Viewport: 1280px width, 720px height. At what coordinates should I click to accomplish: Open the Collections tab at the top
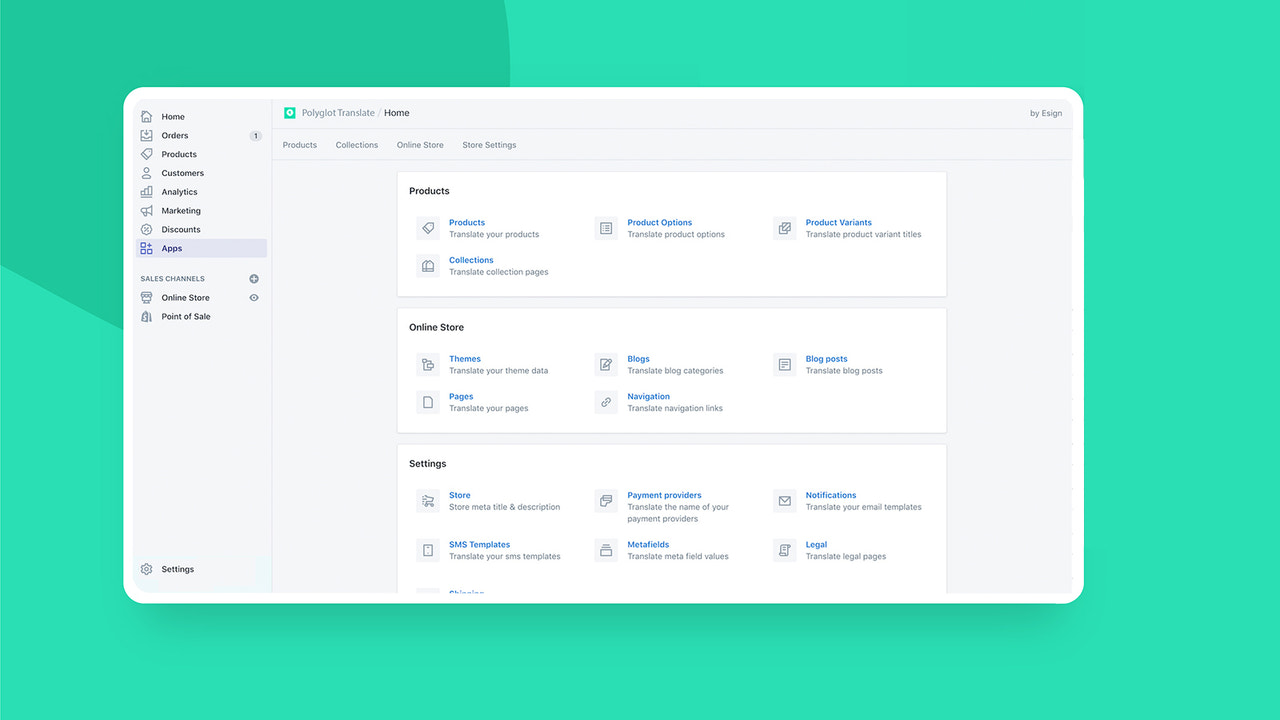(x=356, y=145)
